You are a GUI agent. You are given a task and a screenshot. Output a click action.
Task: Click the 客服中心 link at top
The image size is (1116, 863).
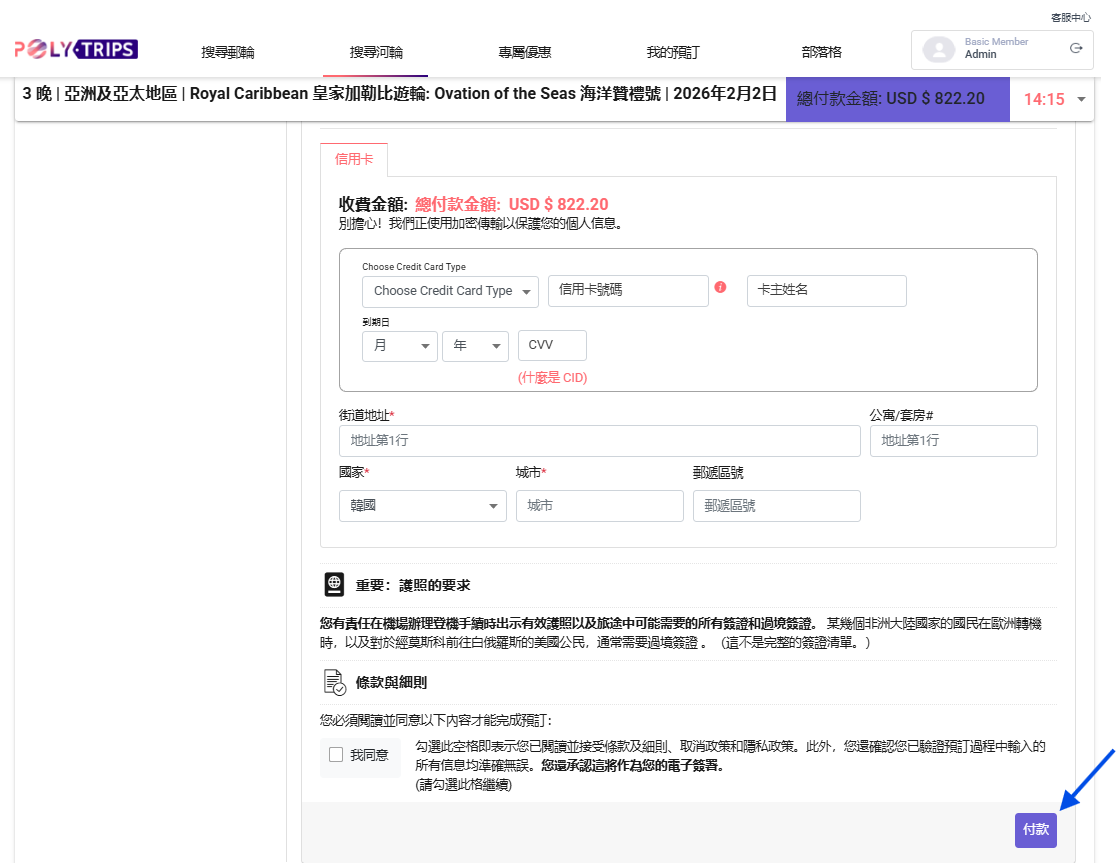tap(1070, 17)
